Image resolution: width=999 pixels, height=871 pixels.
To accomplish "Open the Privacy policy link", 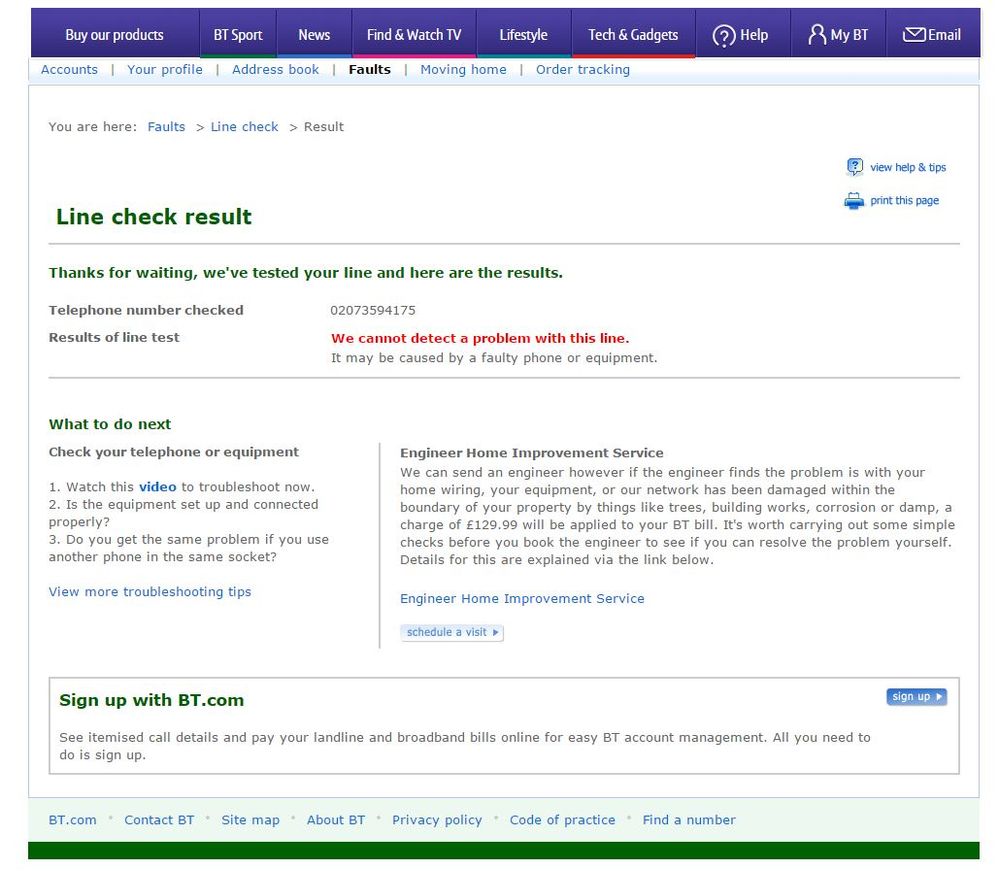I will (x=437, y=820).
